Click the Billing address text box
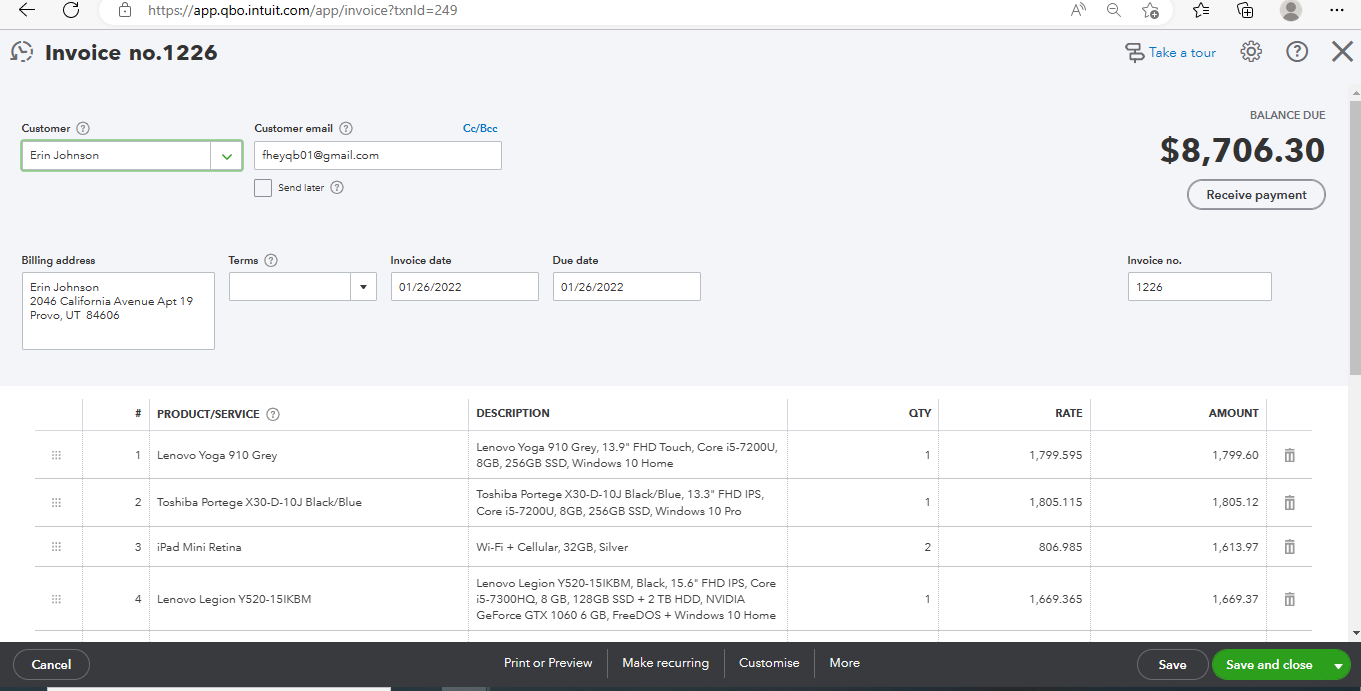 tap(118, 311)
